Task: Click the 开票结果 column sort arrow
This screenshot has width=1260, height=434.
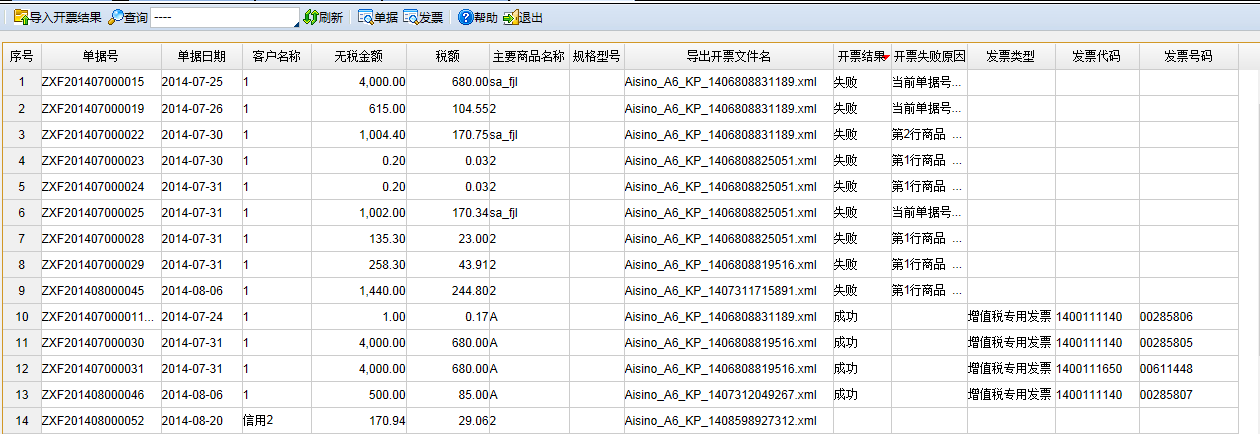Action: point(885,58)
